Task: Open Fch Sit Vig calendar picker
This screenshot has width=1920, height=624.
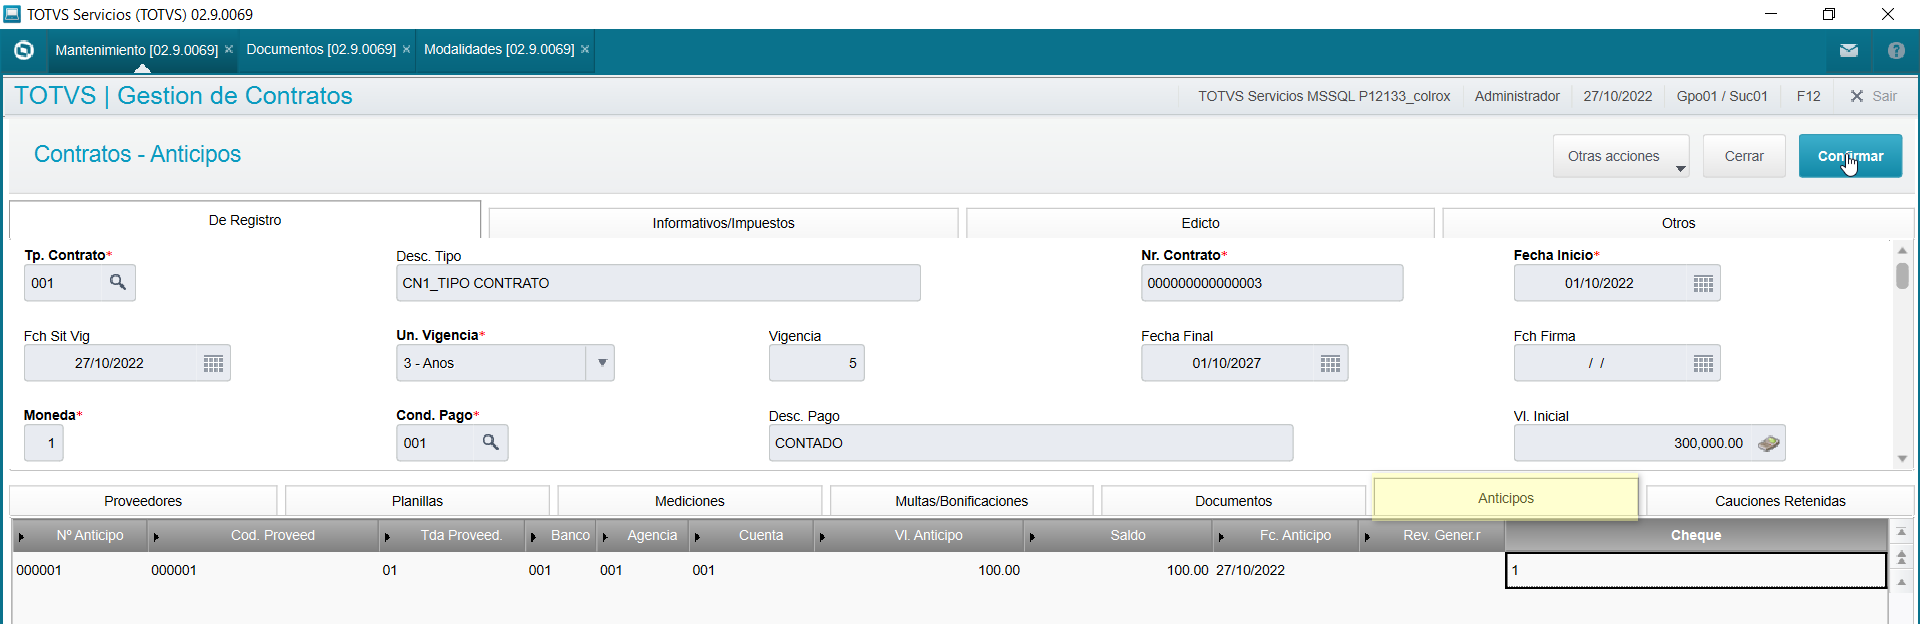Action: [213, 364]
